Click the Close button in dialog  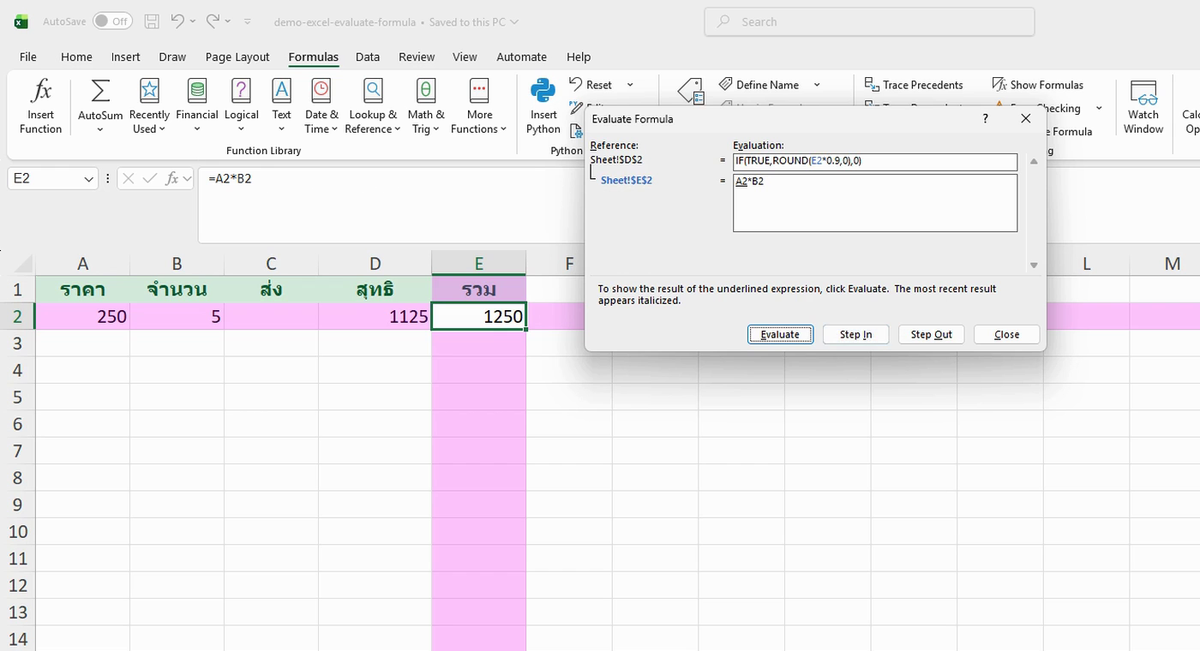(1007, 334)
